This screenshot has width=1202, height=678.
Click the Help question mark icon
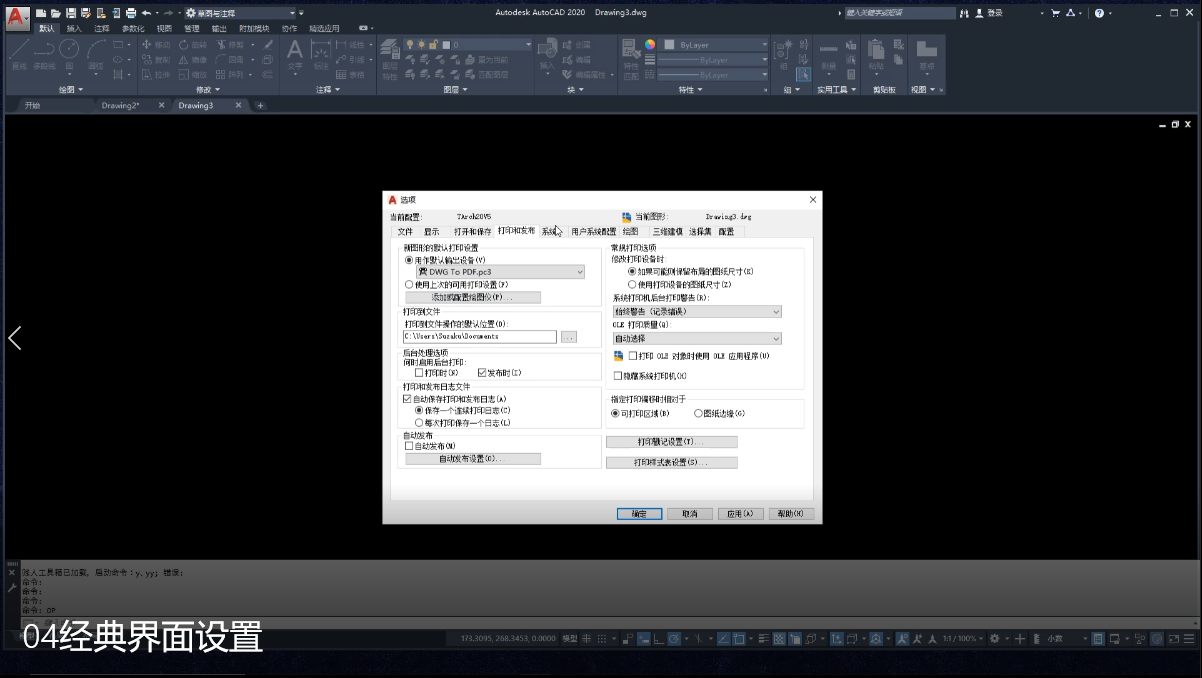coord(1099,13)
